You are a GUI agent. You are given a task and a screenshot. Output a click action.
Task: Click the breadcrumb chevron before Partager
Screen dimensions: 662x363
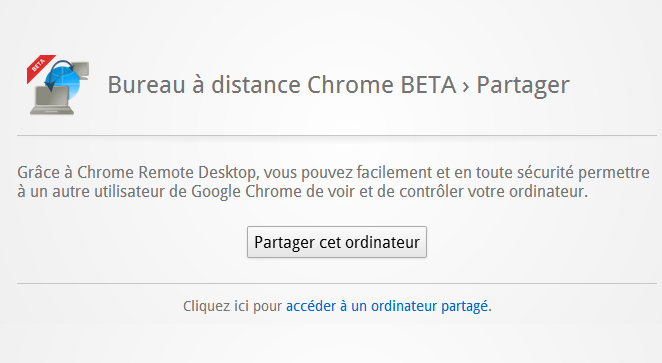click(466, 87)
